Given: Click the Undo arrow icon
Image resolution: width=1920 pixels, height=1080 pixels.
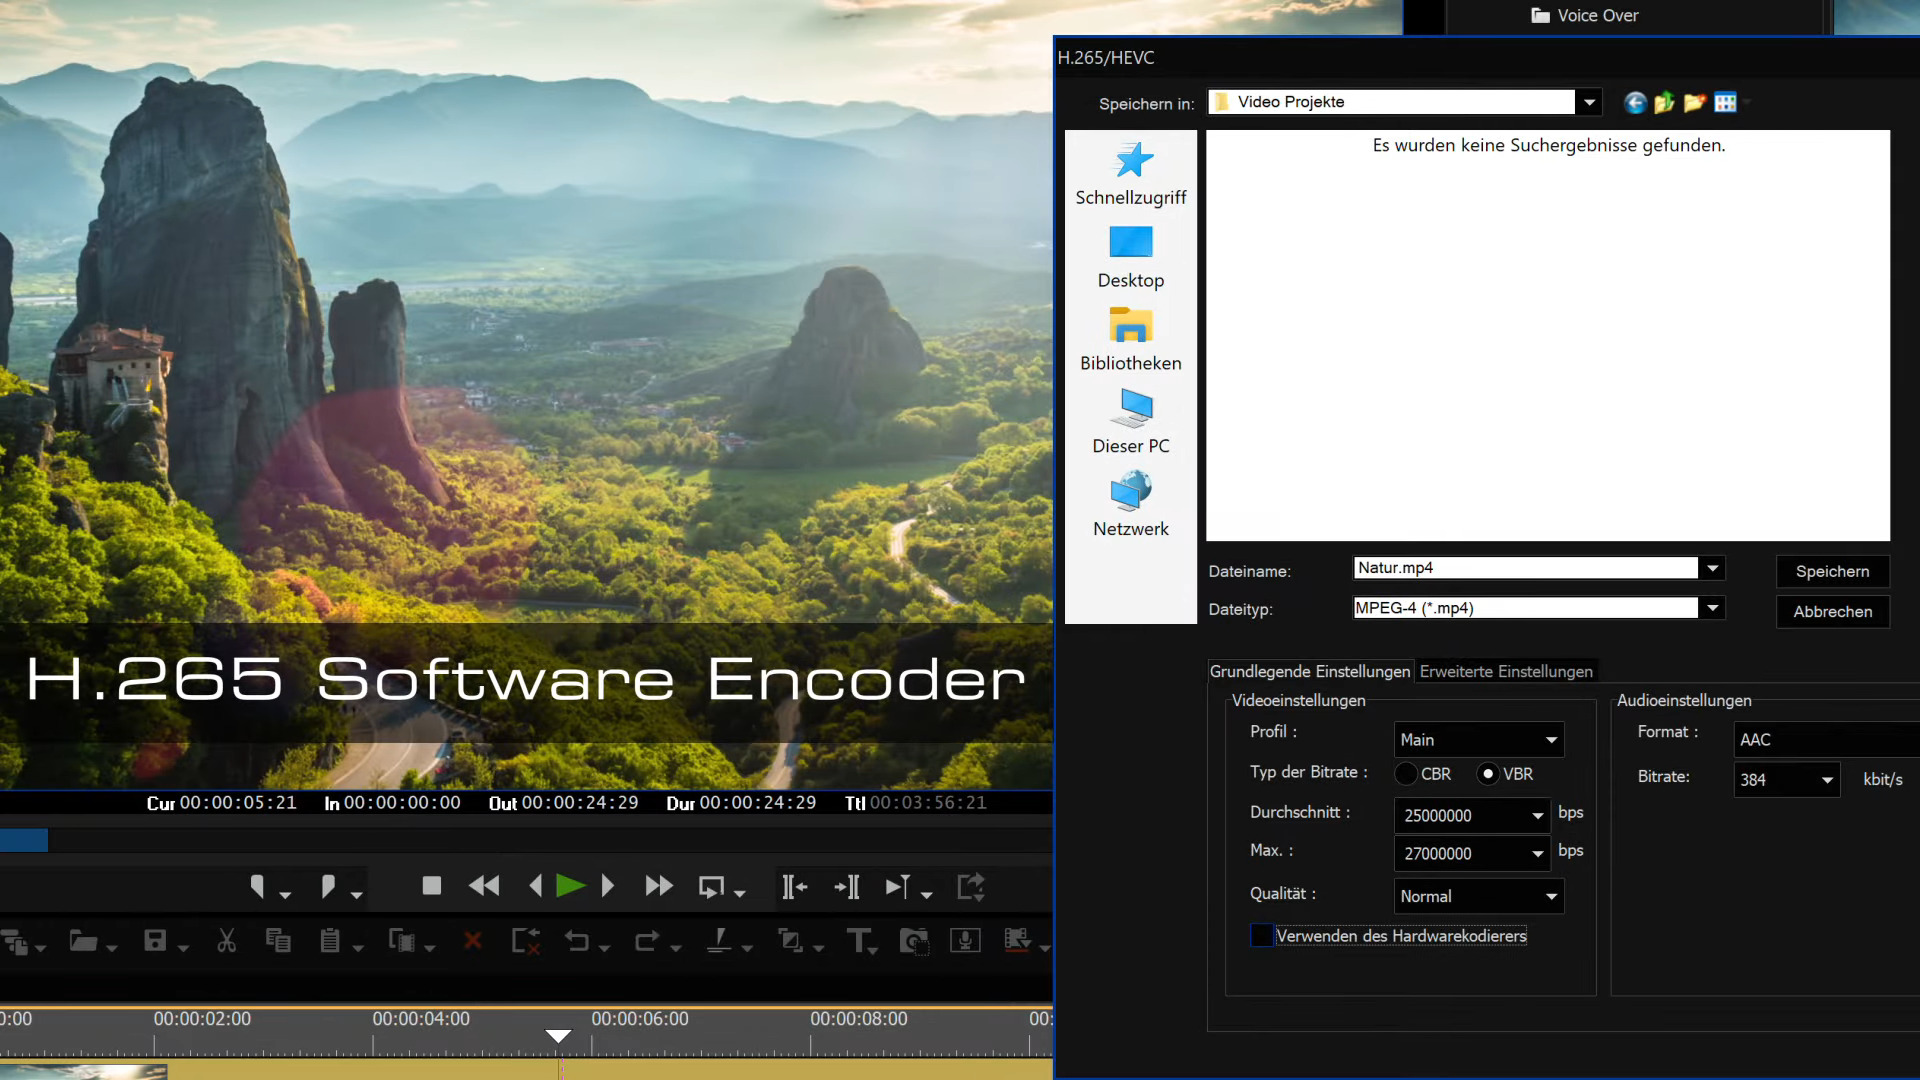Looking at the screenshot, I should 577,941.
